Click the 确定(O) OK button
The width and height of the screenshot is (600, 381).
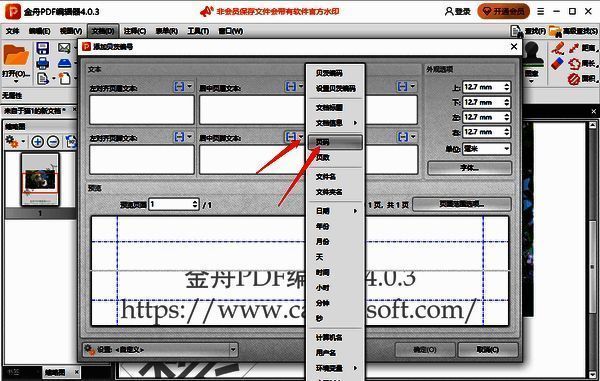[x=425, y=350]
